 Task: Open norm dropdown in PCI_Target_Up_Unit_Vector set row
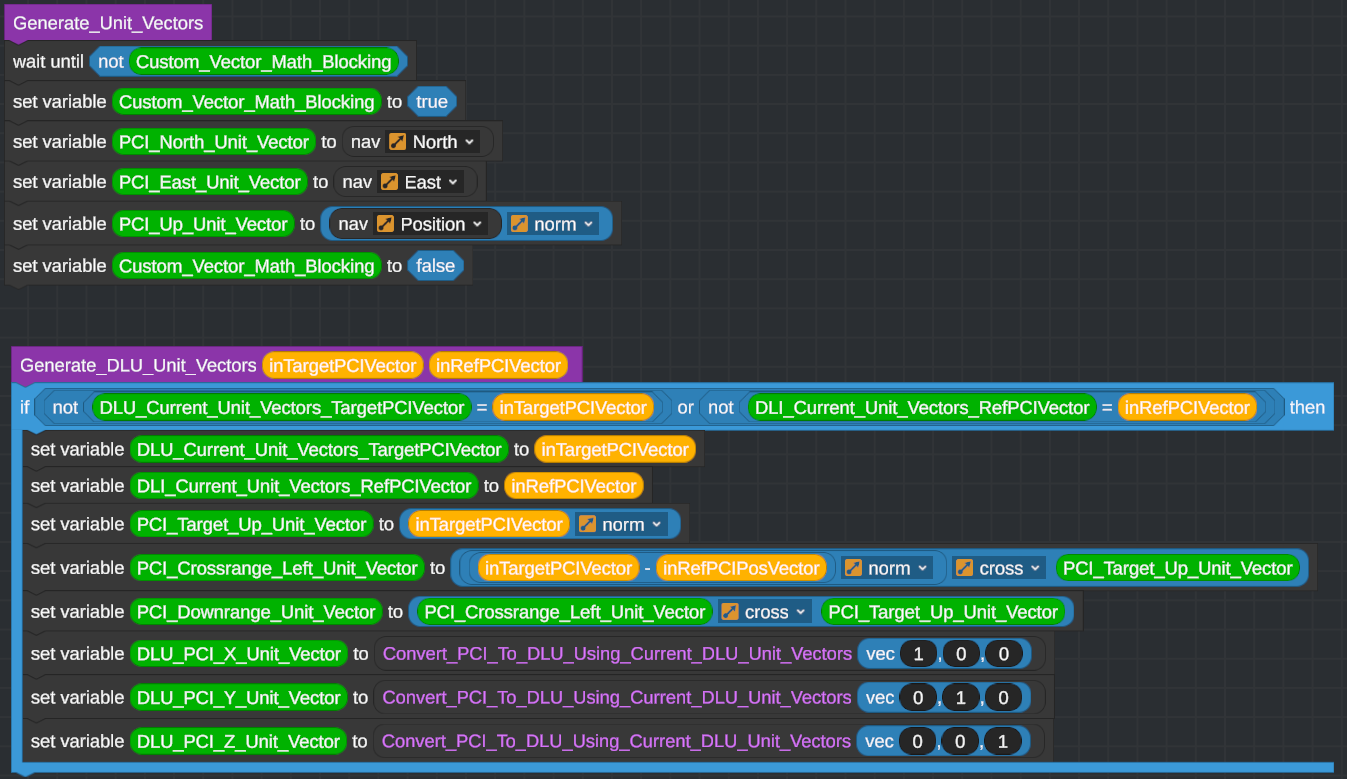click(621, 524)
